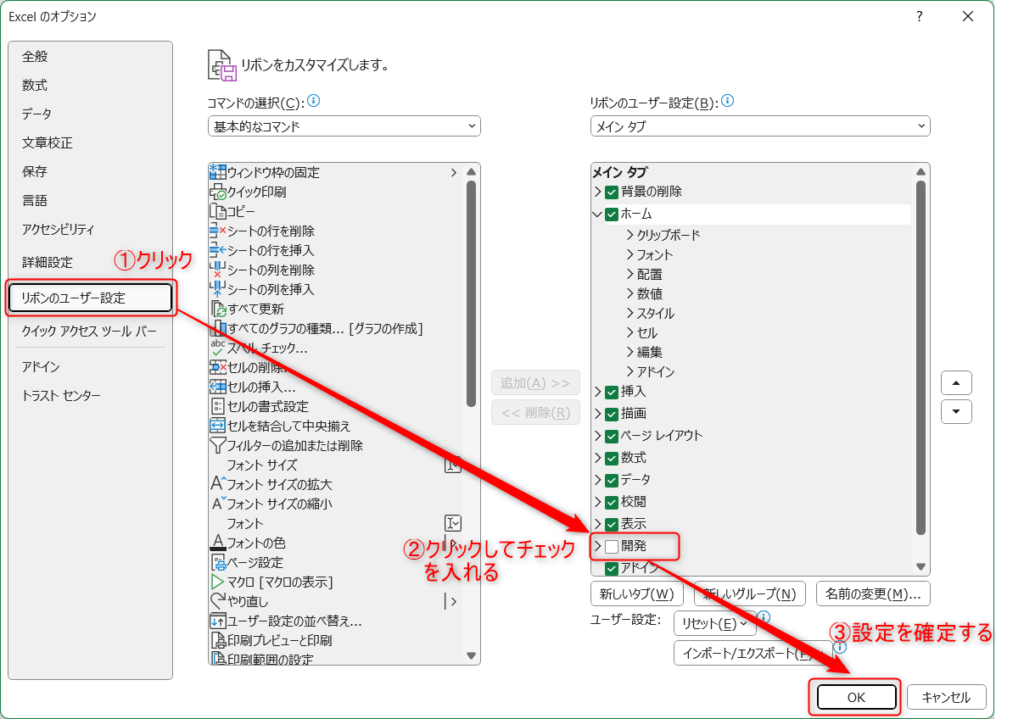Image resolution: width=1024 pixels, height=719 pixels.
Task: Expand the 表示 tree node
Action: pos(598,524)
